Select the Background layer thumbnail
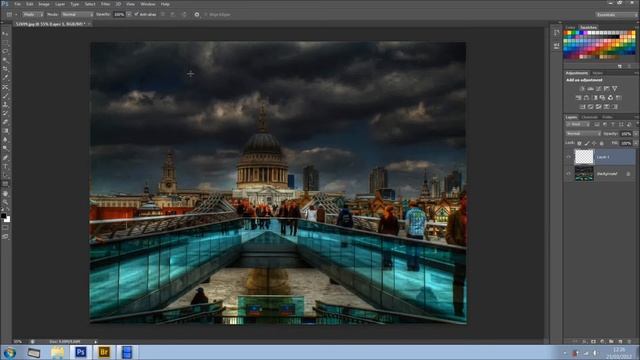 (x=584, y=173)
